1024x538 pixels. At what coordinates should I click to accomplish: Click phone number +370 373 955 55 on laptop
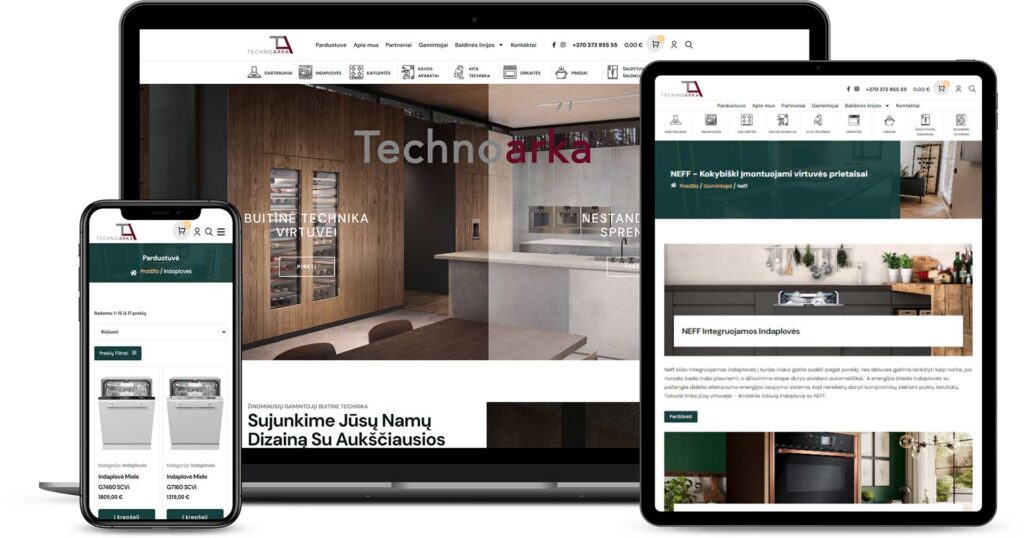pos(594,45)
